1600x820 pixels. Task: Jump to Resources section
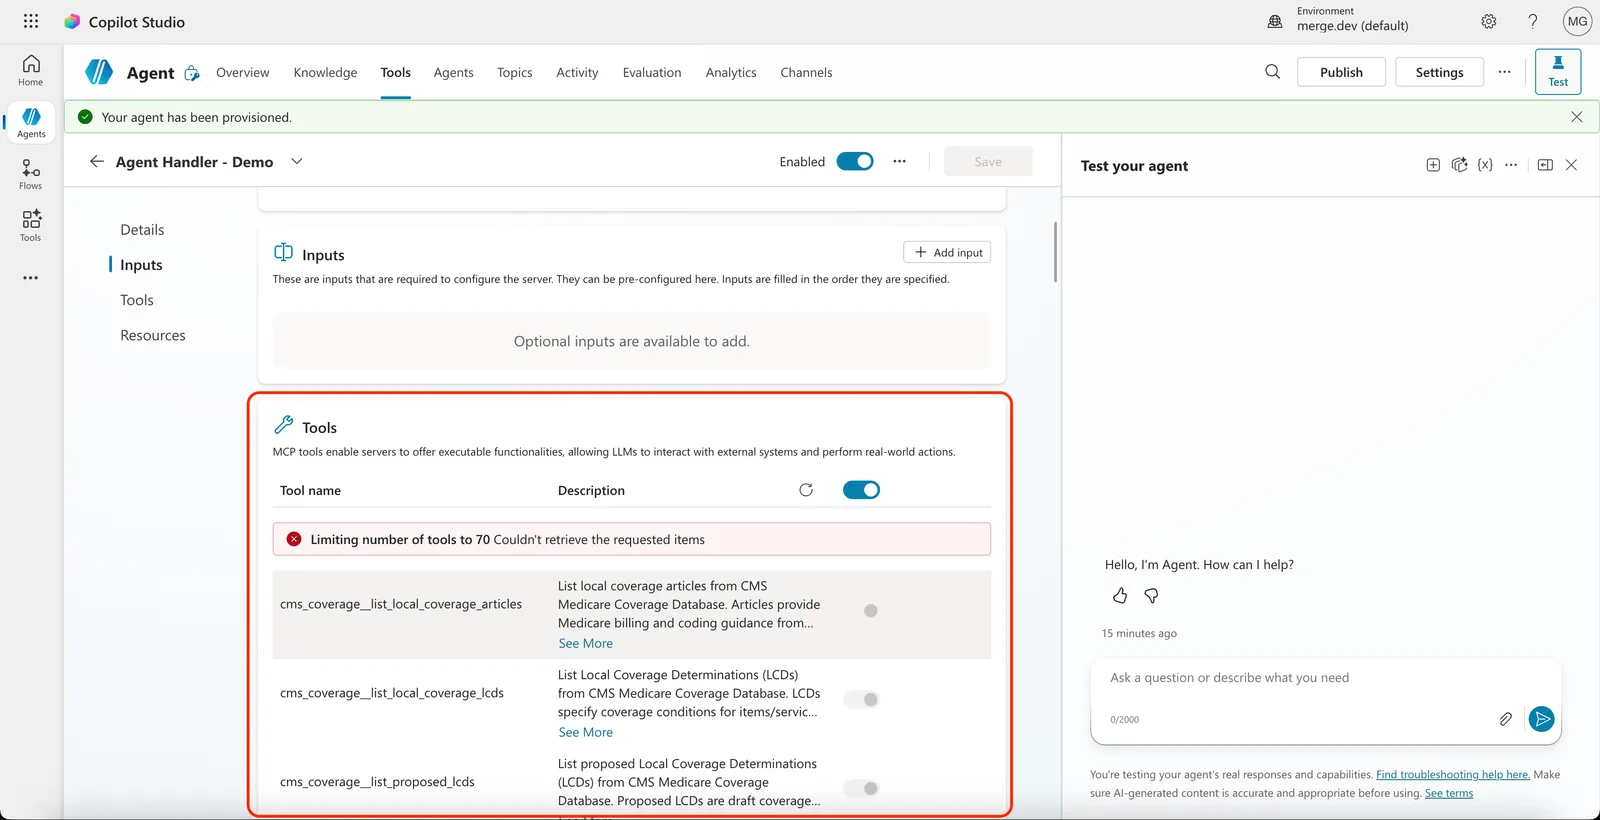(153, 335)
